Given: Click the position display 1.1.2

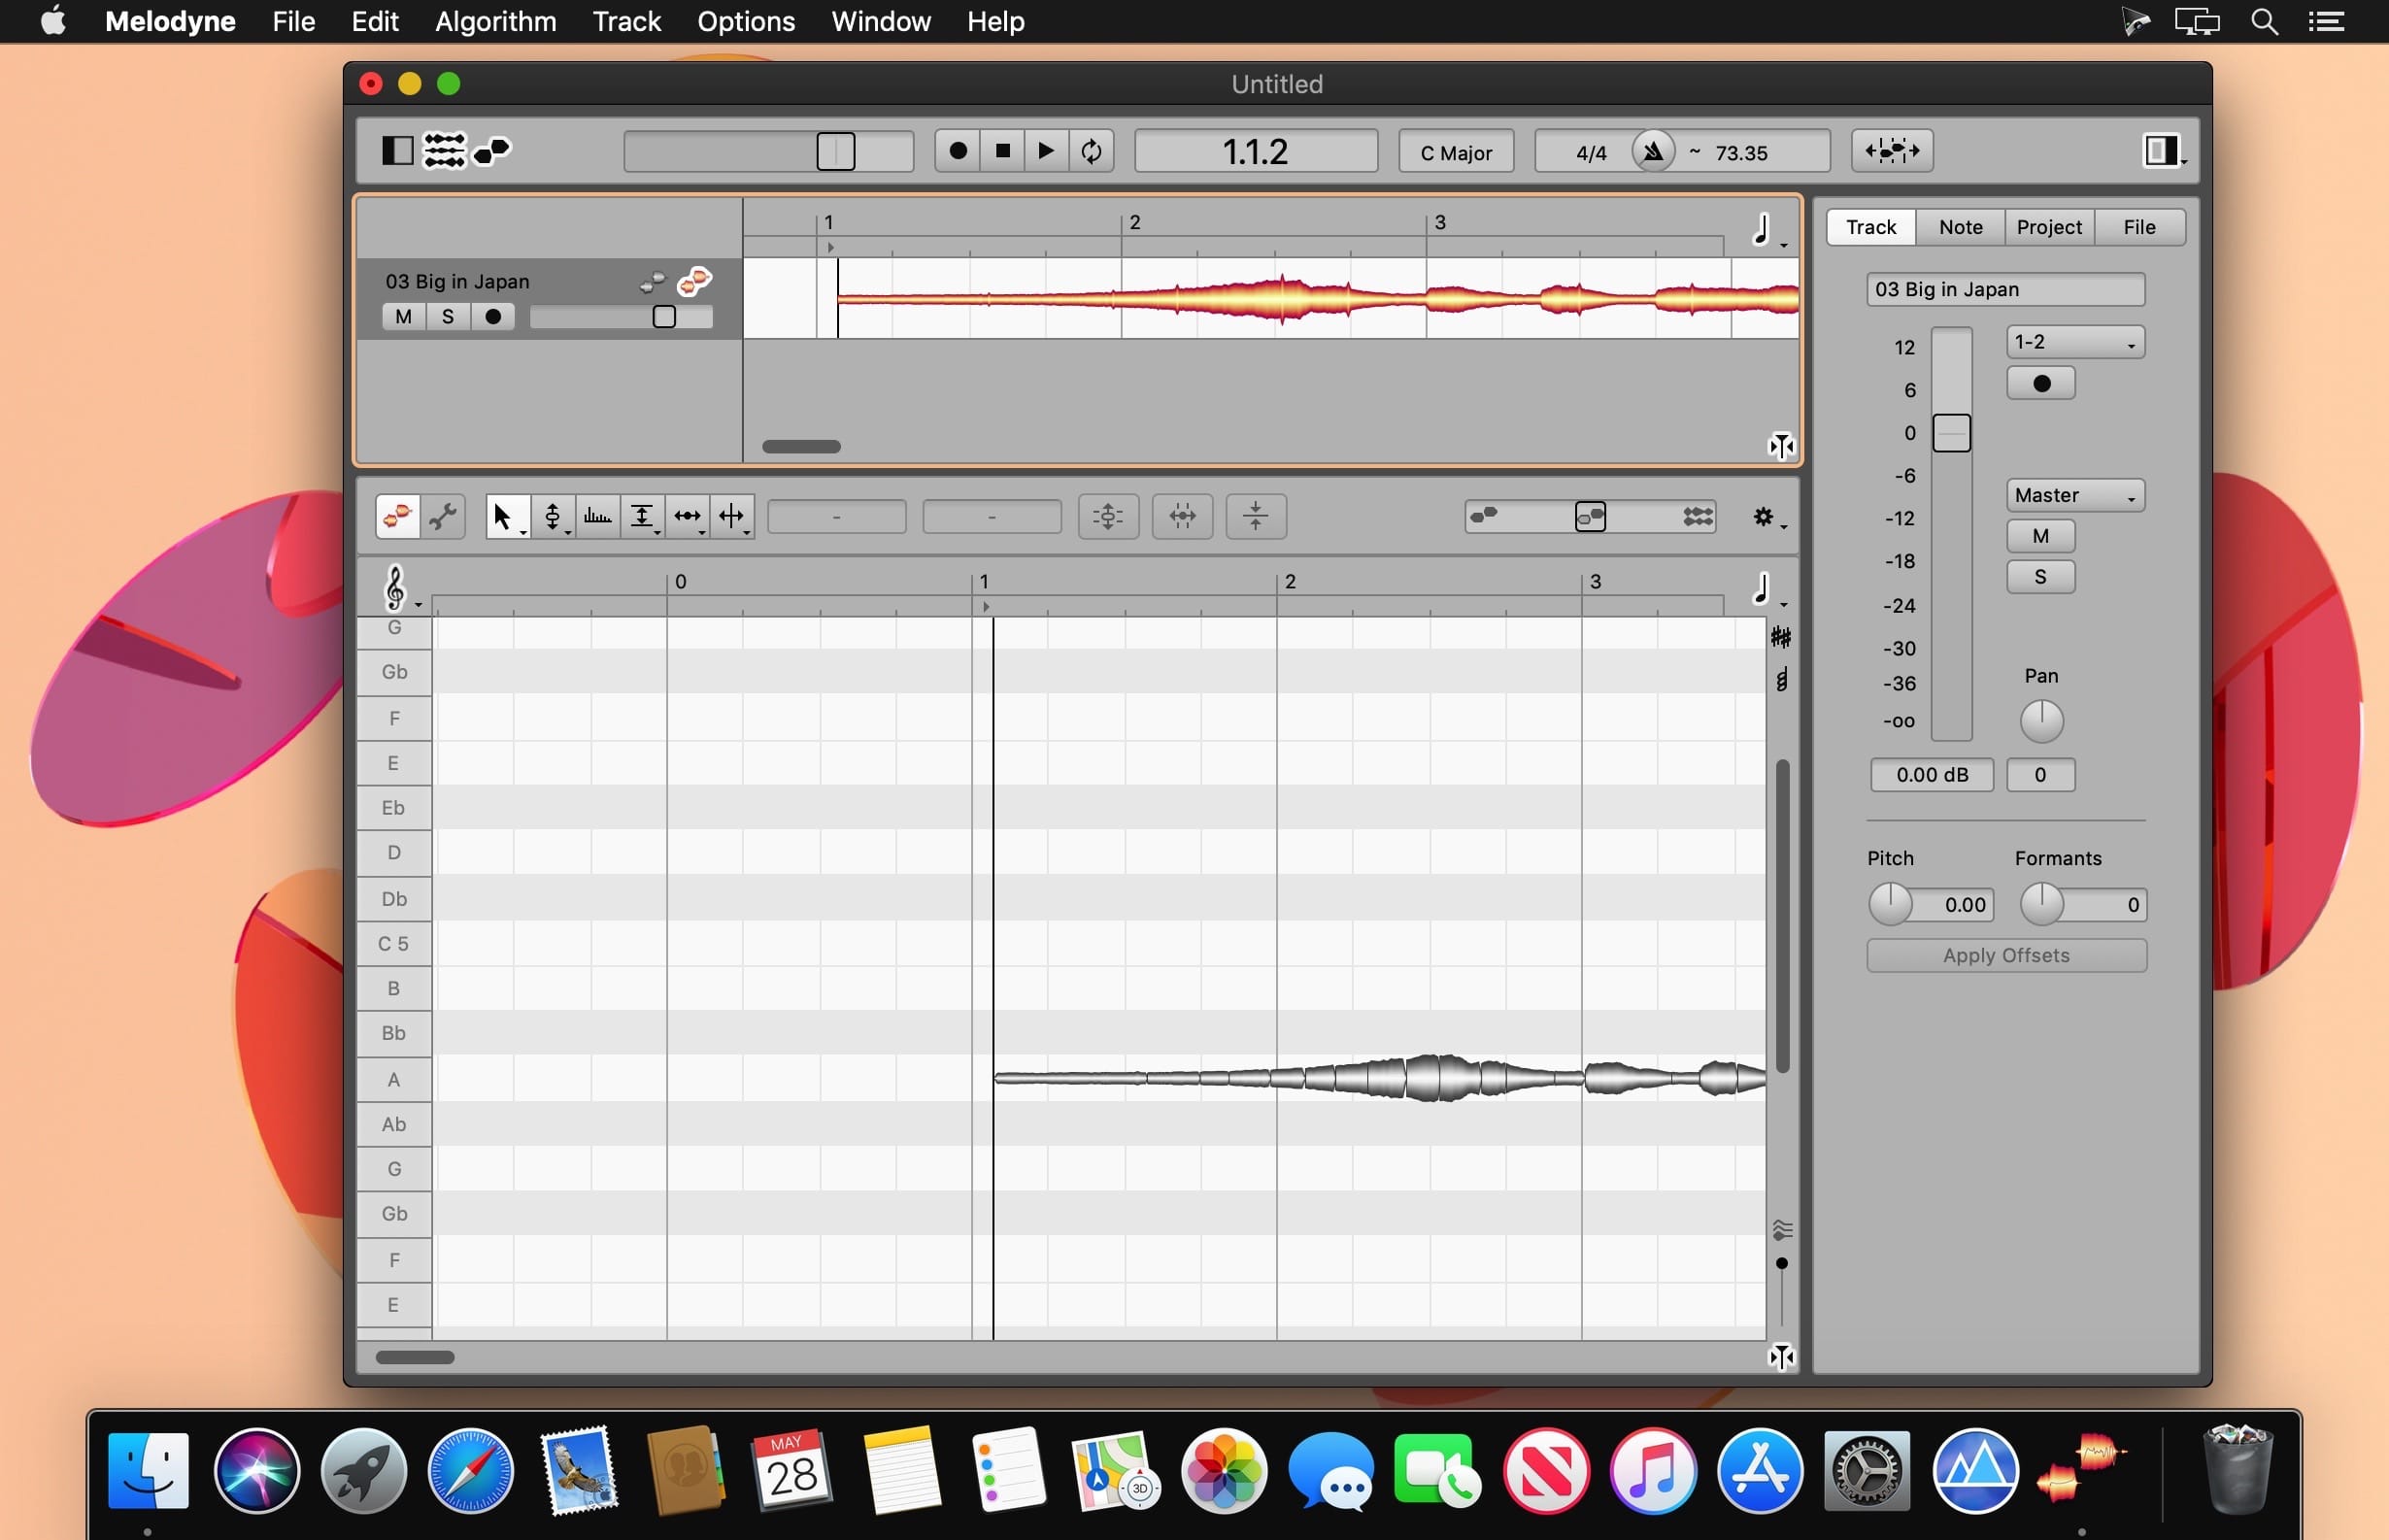Looking at the screenshot, I should pyautogui.click(x=1255, y=152).
